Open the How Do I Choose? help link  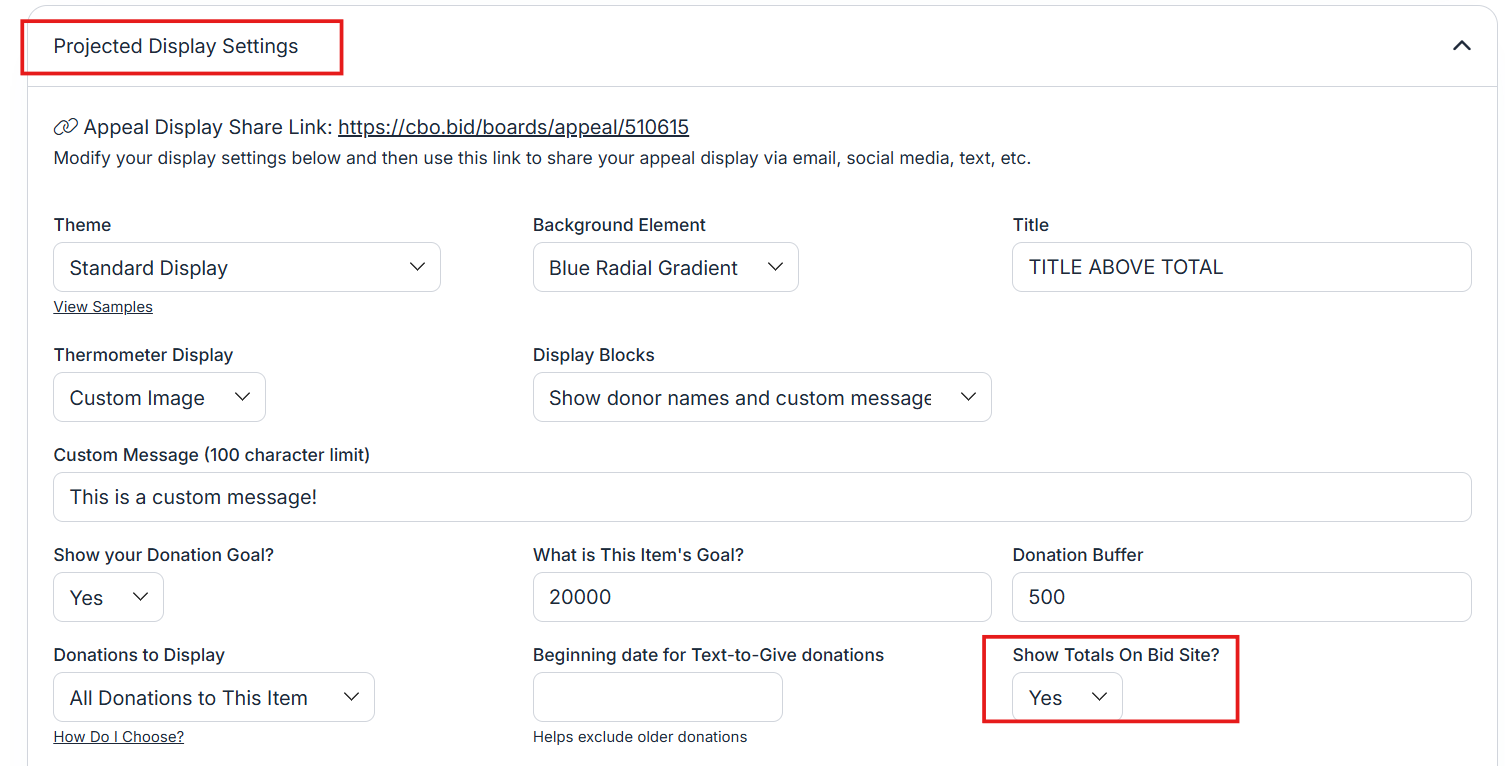(x=118, y=737)
